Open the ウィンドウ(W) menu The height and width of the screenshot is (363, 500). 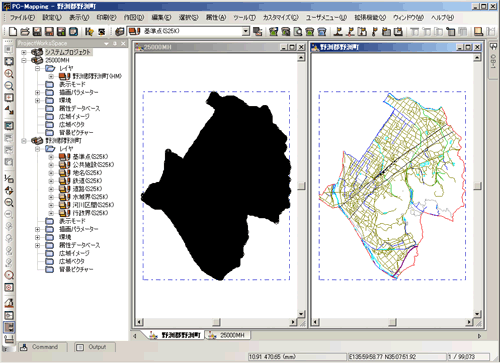pos(408,18)
